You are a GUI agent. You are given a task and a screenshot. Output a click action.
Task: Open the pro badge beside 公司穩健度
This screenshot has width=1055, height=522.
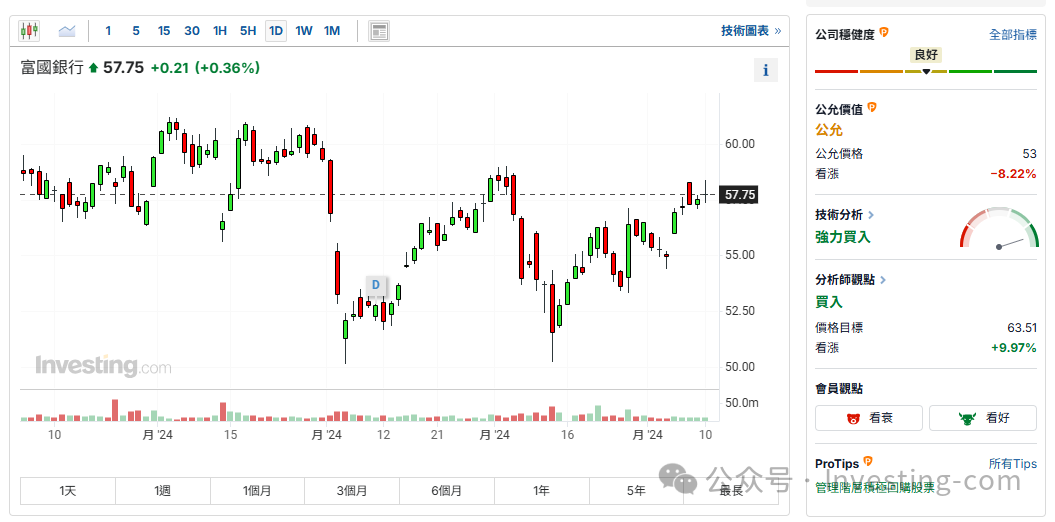pyautogui.click(x=884, y=32)
